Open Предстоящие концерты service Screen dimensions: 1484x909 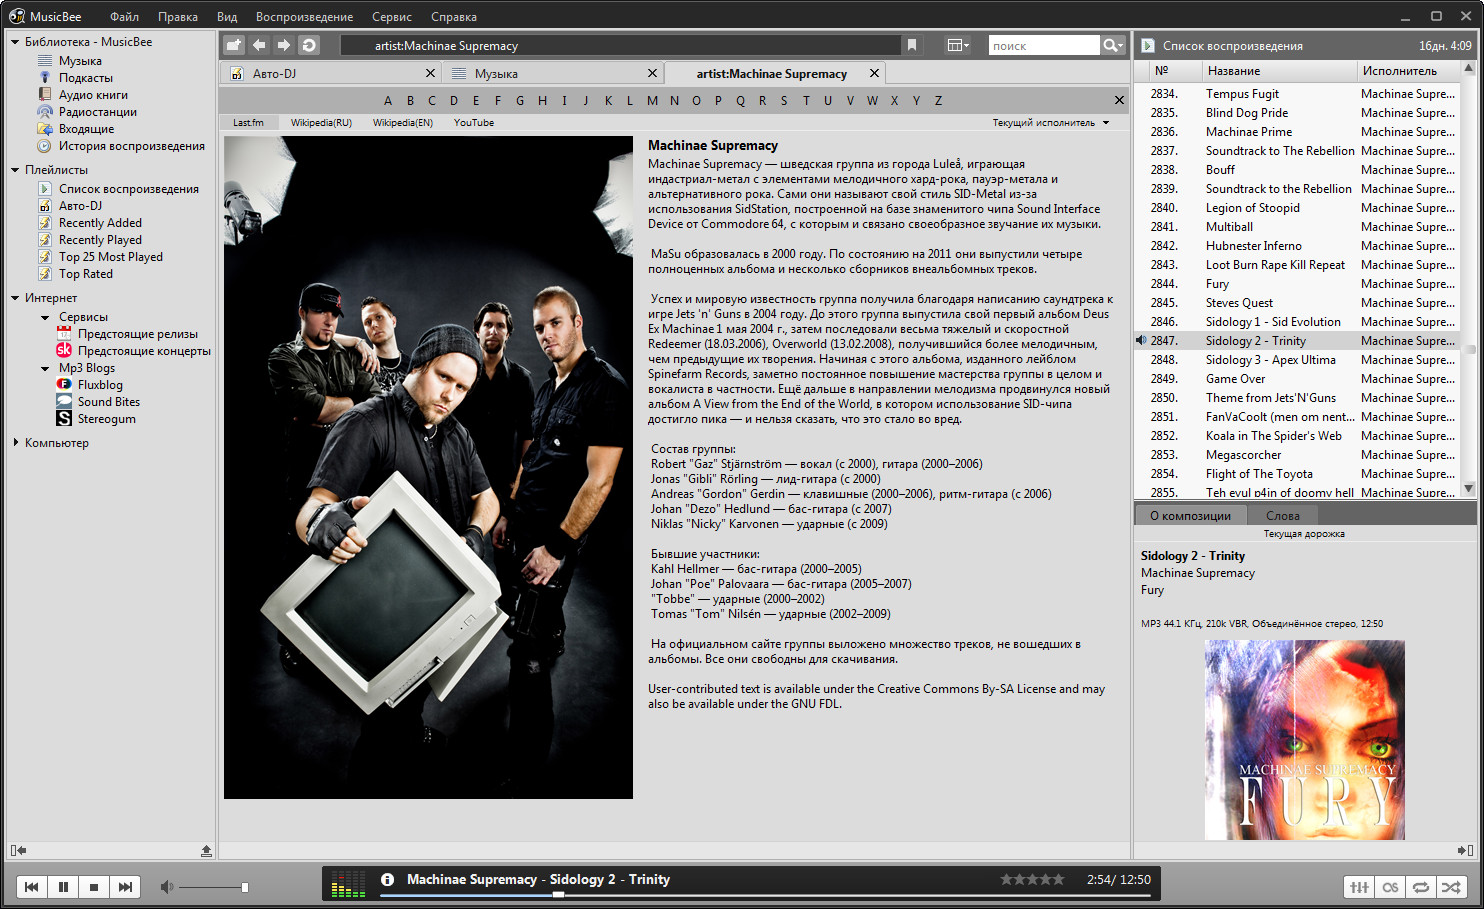click(144, 351)
